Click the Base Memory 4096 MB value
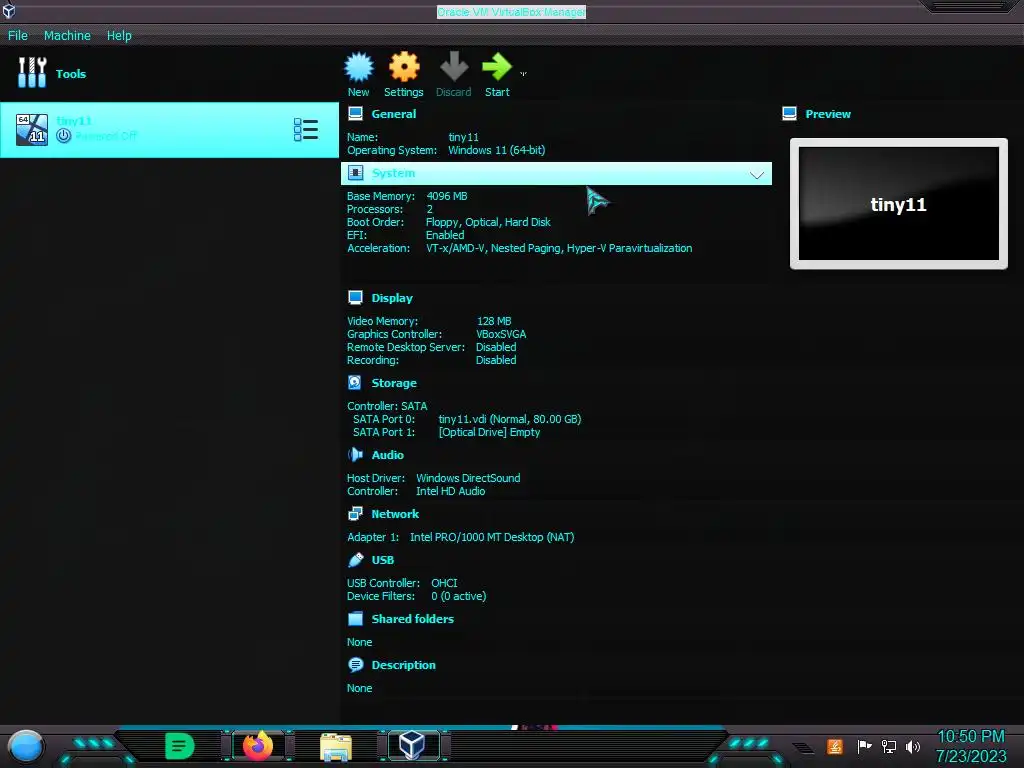 [447, 196]
